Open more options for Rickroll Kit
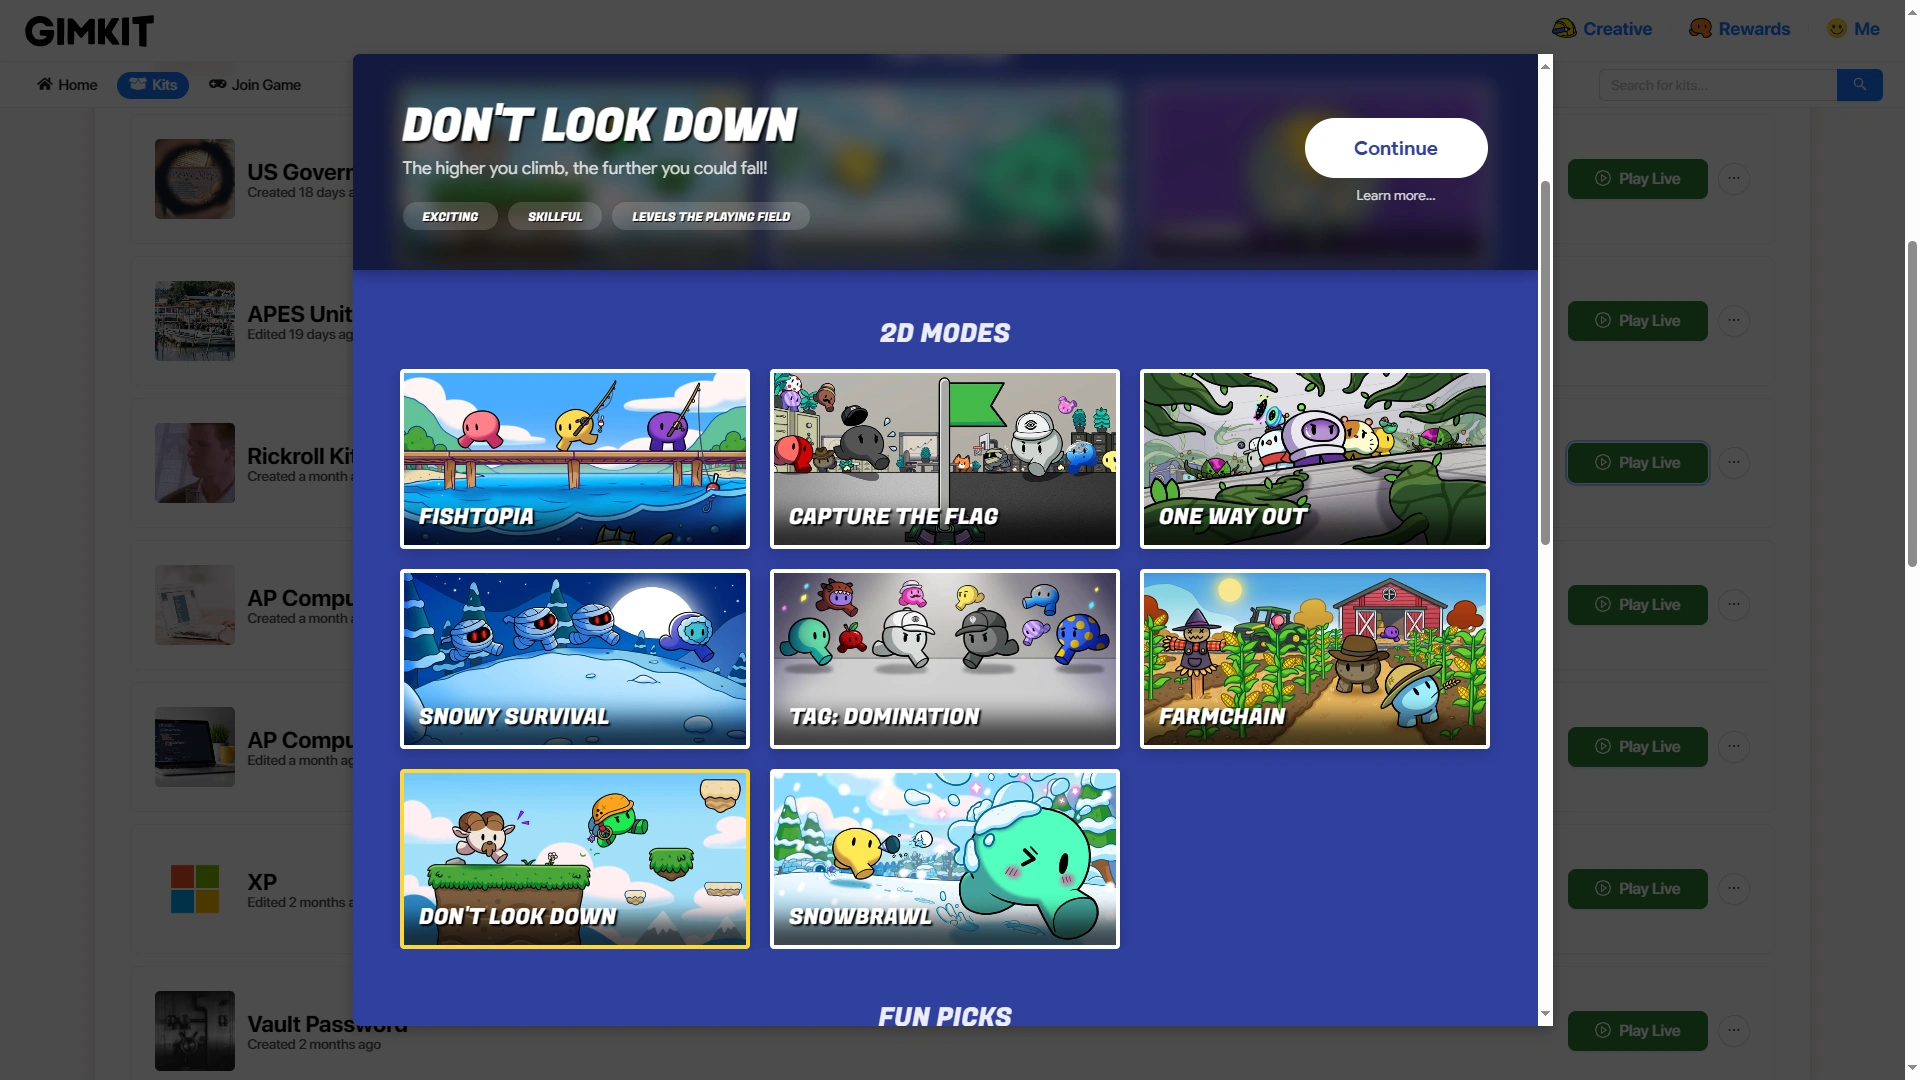Image resolution: width=1920 pixels, height=1080 pixels. coord(1734,463)
